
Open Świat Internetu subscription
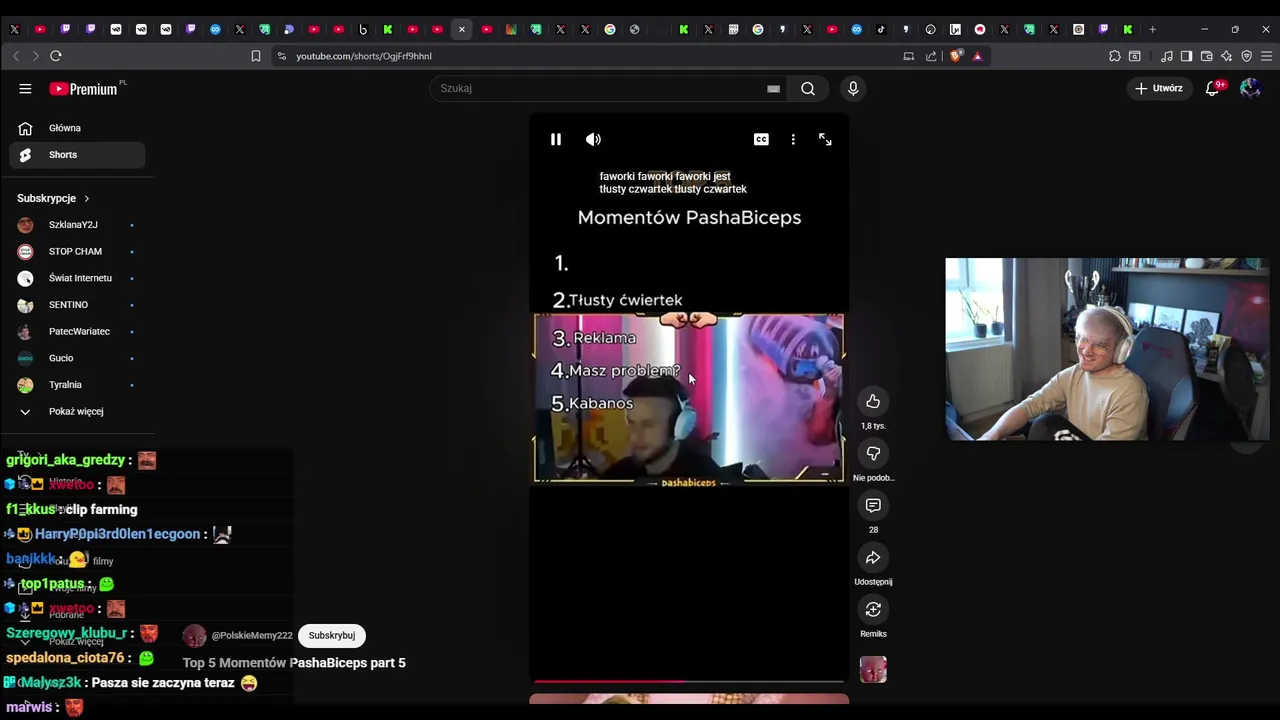click(77, 278)
